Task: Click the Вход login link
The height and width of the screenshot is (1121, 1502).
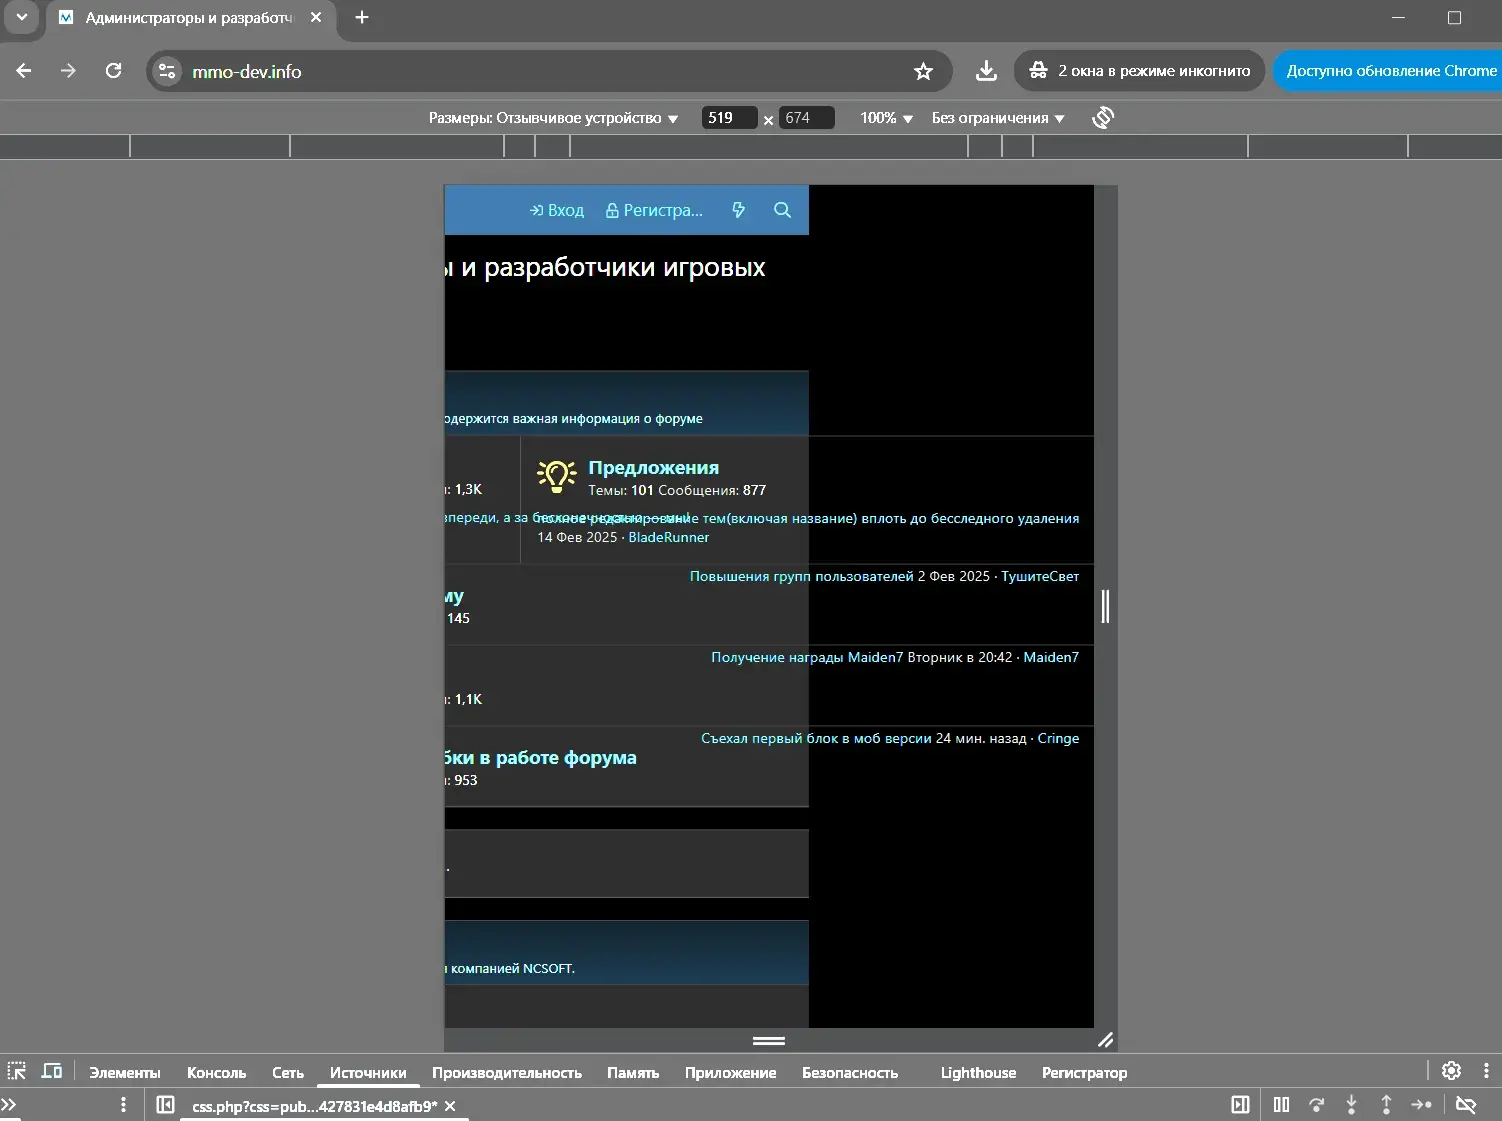Action: point(557,210)
